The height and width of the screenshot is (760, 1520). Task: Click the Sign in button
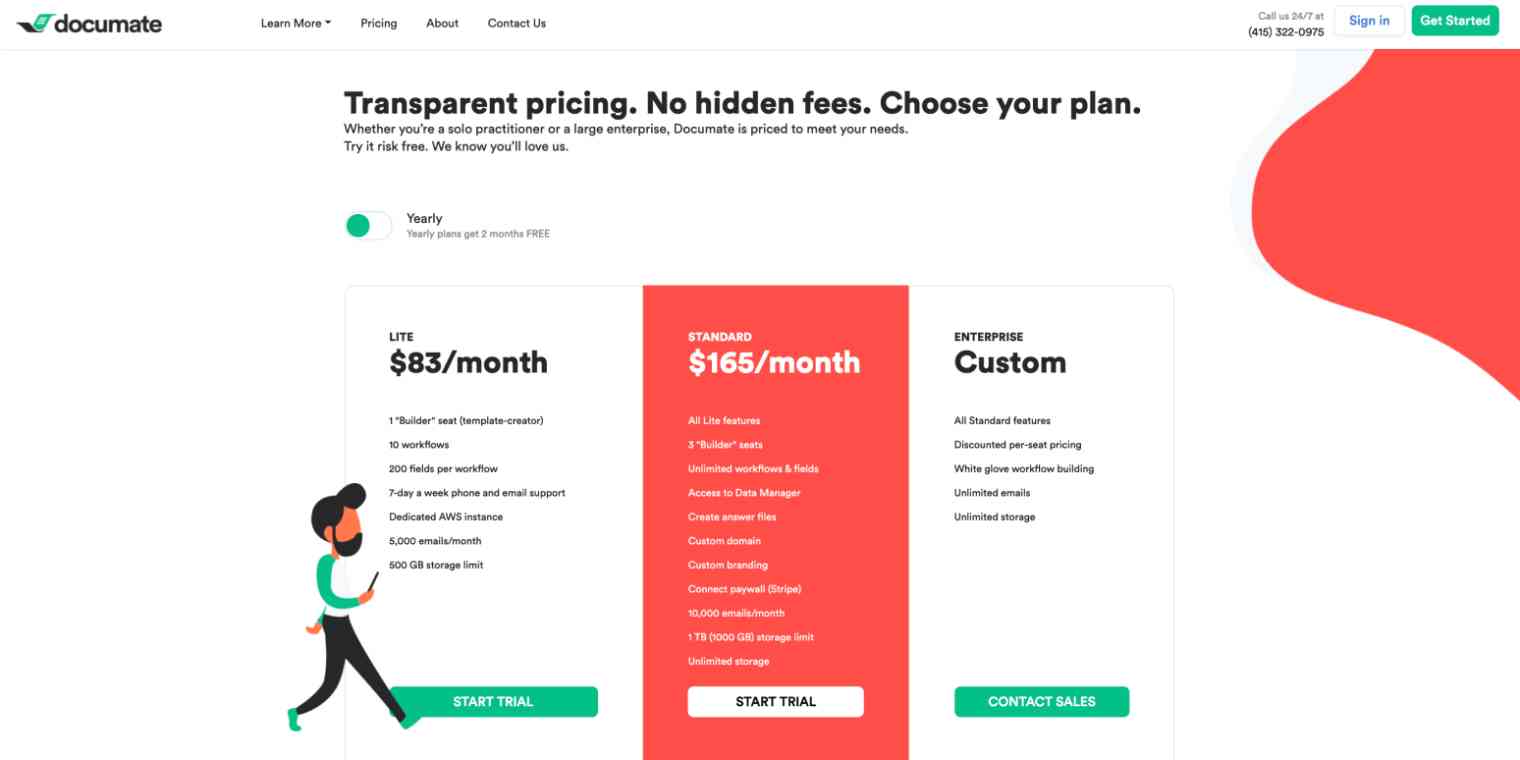[x=1368, y=21]
